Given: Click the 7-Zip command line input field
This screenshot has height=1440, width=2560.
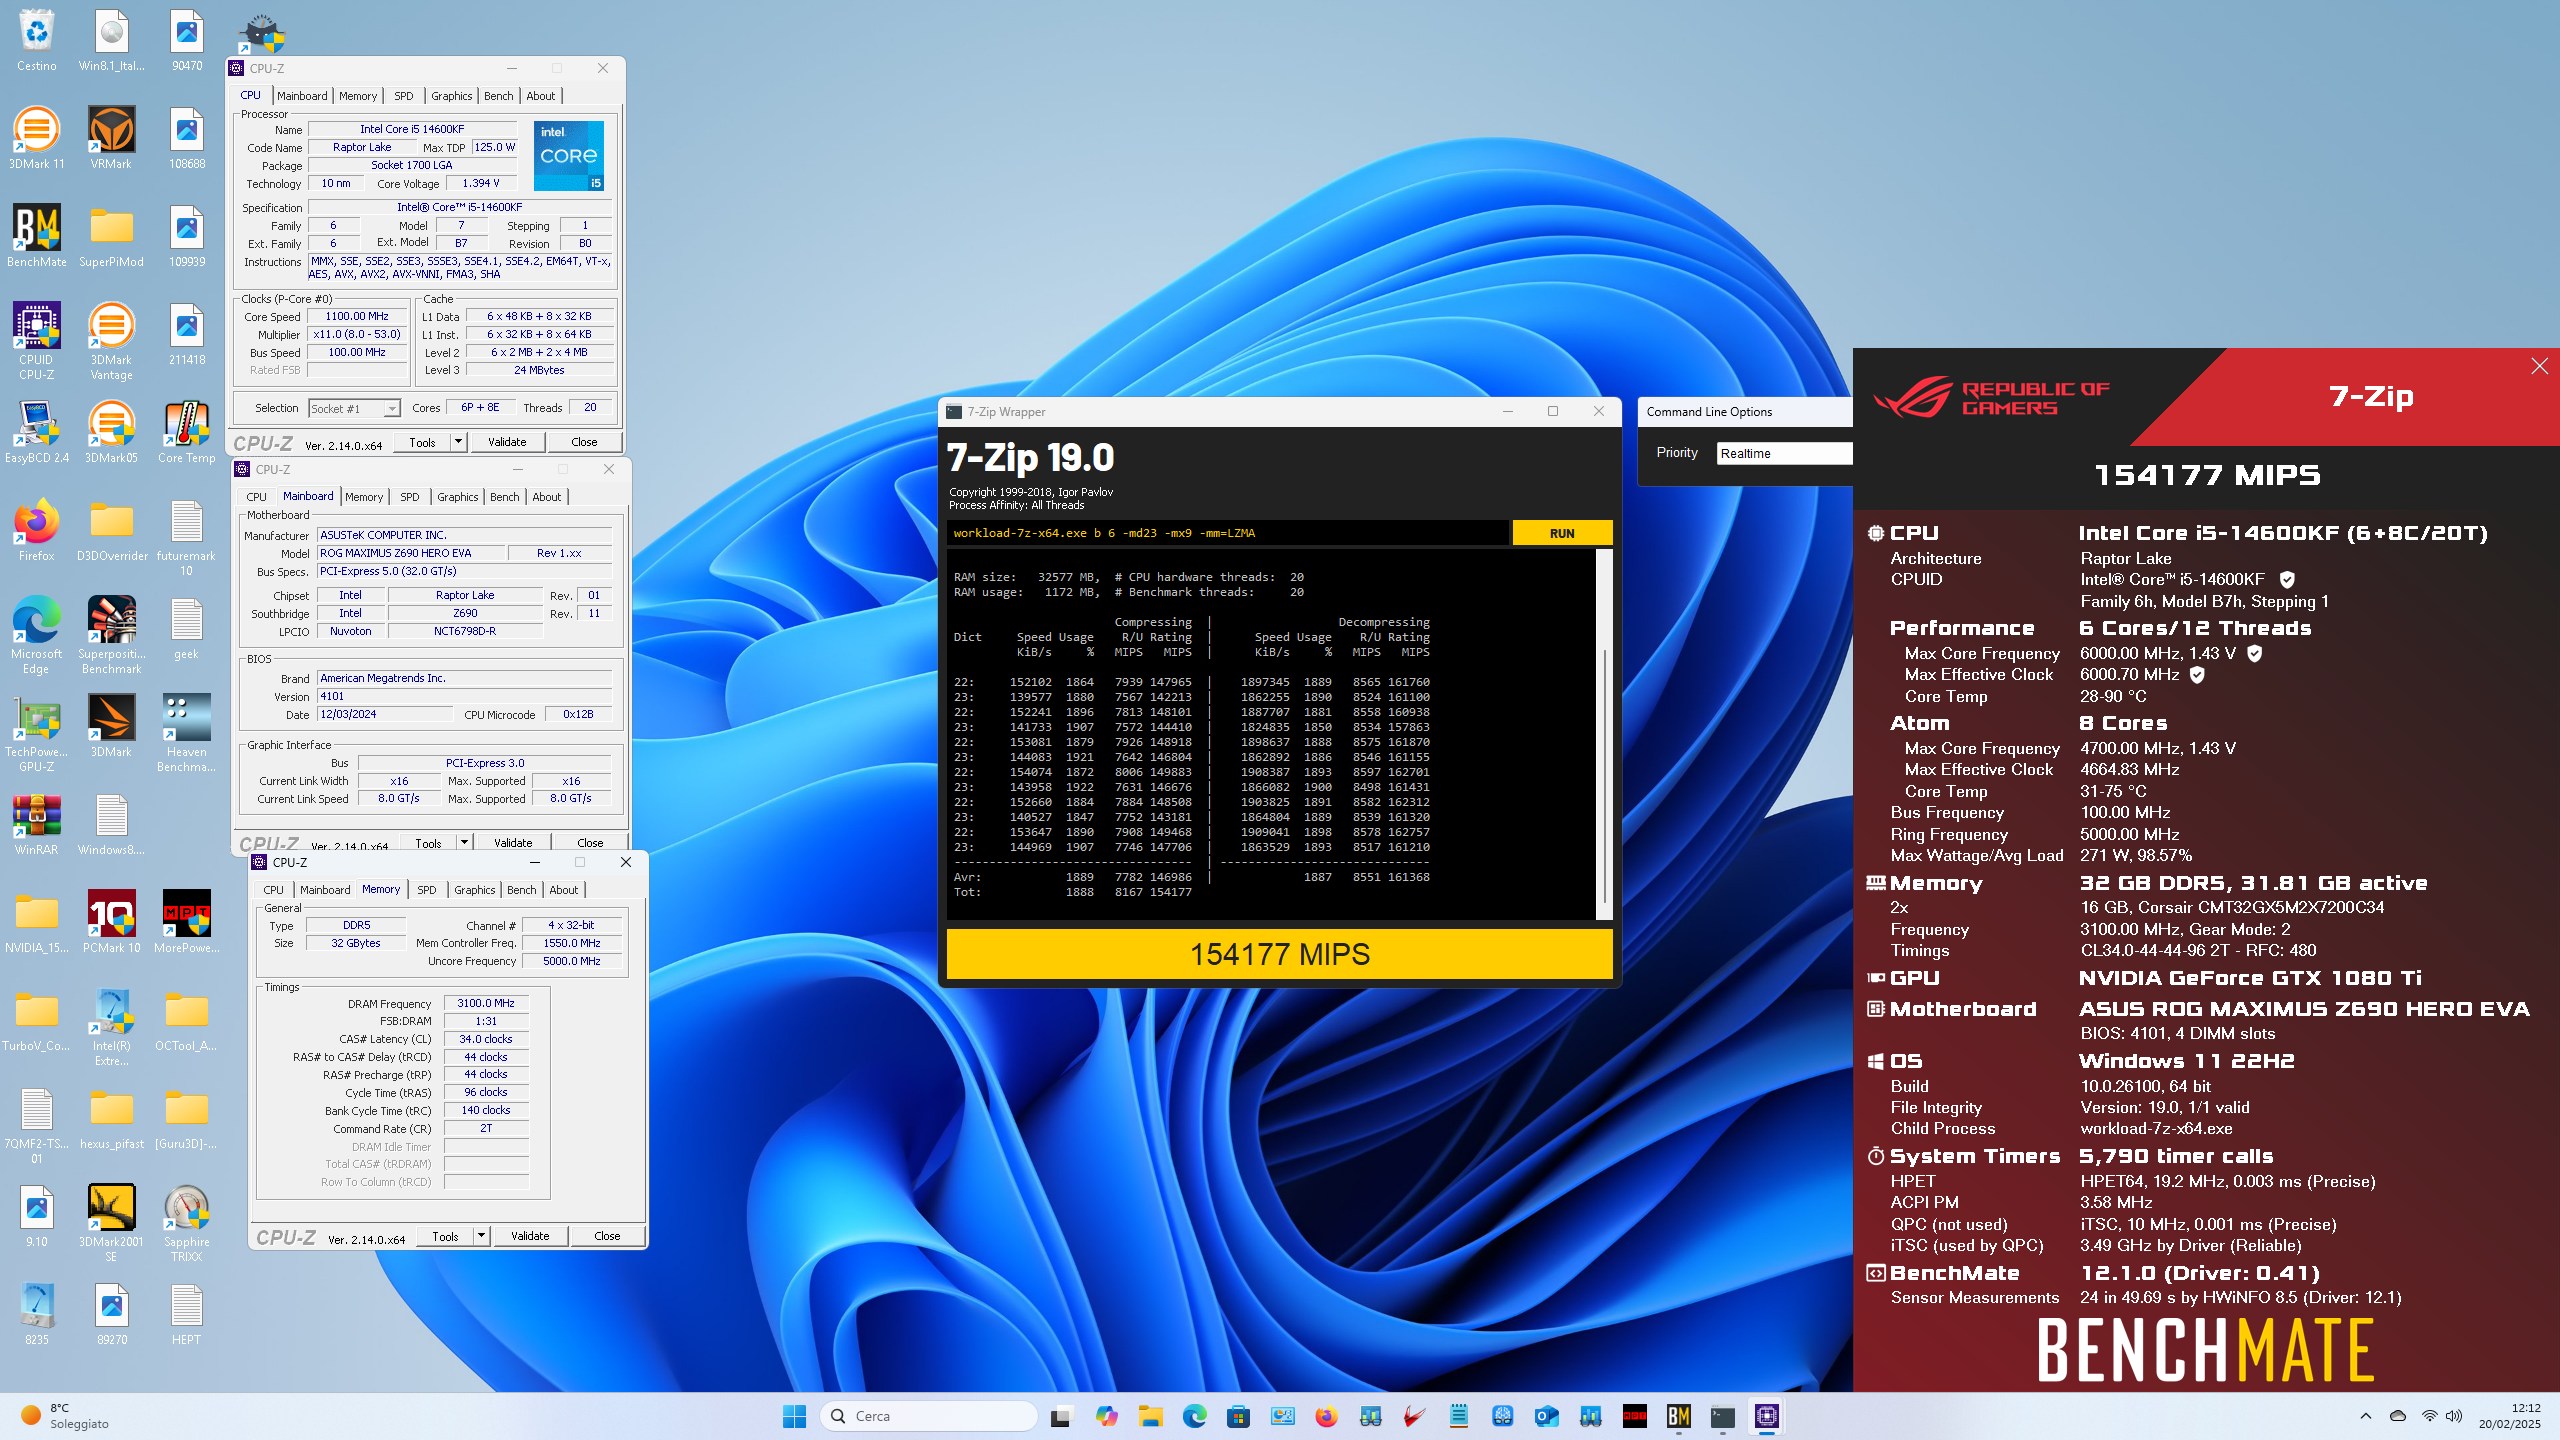Looking at the screenshot, I should tap(1227, 533).
